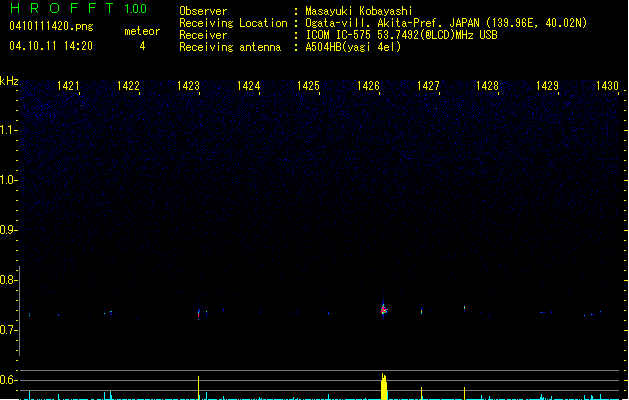
Task: Click the 'meteor' count label
Action: [142, 31]
